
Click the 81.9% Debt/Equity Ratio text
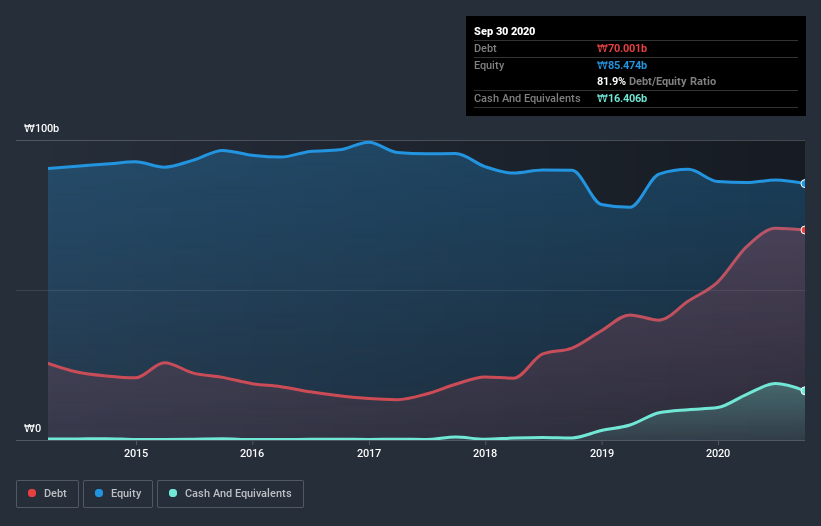click(657, 81)
